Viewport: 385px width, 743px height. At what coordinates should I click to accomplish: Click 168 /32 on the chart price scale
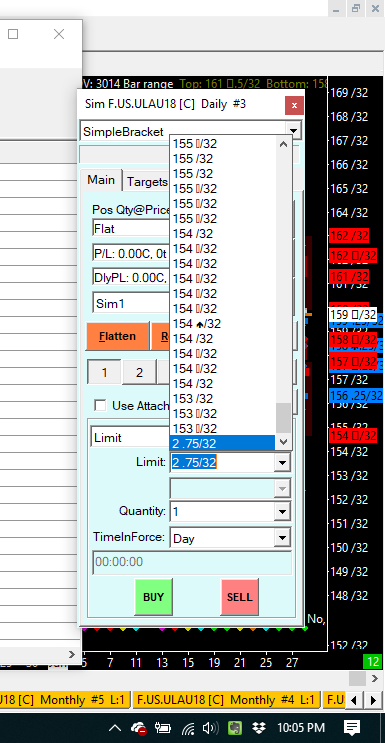tap(349, 117)
